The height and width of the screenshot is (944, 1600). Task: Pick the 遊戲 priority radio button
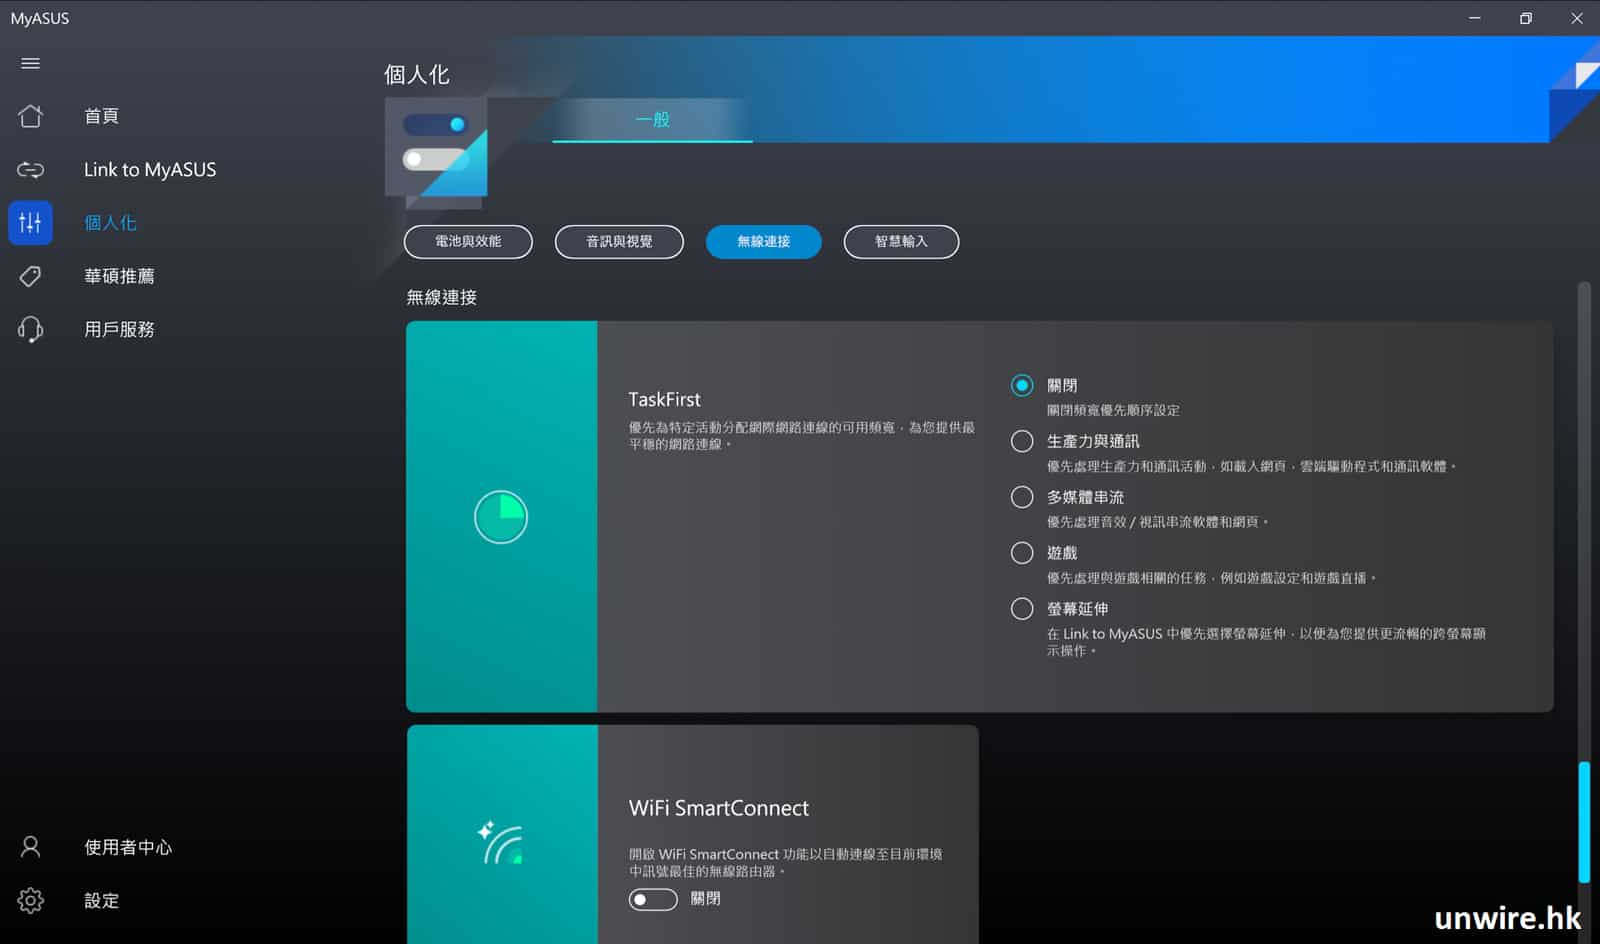1021,553
